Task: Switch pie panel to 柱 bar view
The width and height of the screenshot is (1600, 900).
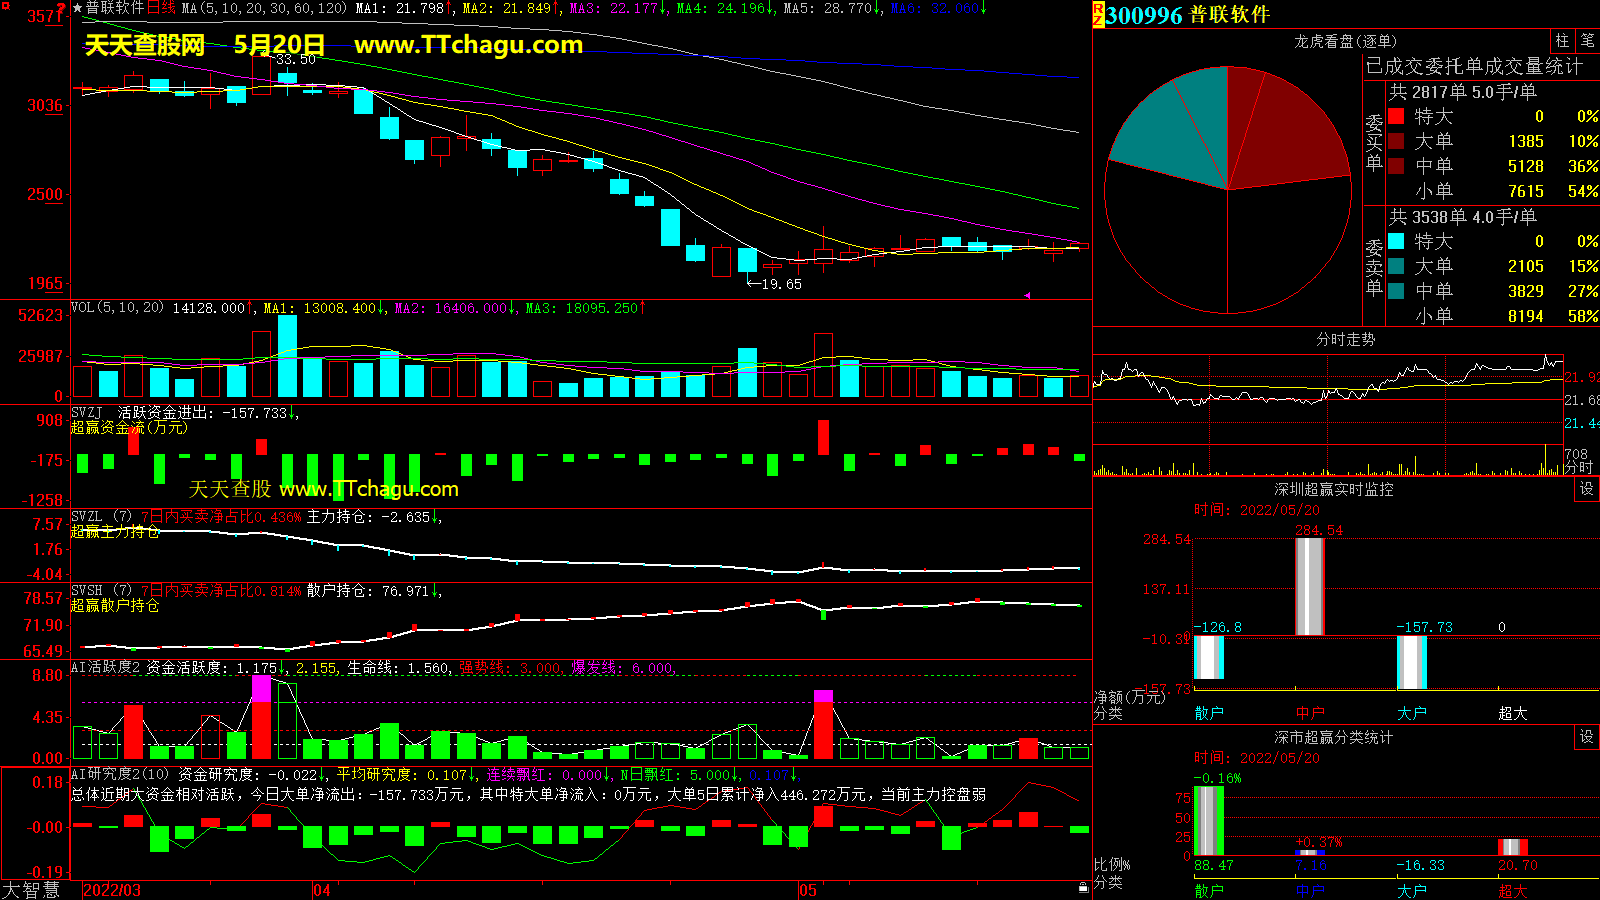Action: [x=1562, y=41]
